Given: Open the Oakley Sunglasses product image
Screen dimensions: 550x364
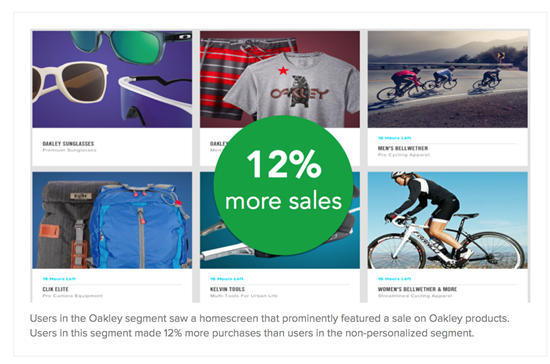Looking at the screenshot, I should [x=112, y=79].
